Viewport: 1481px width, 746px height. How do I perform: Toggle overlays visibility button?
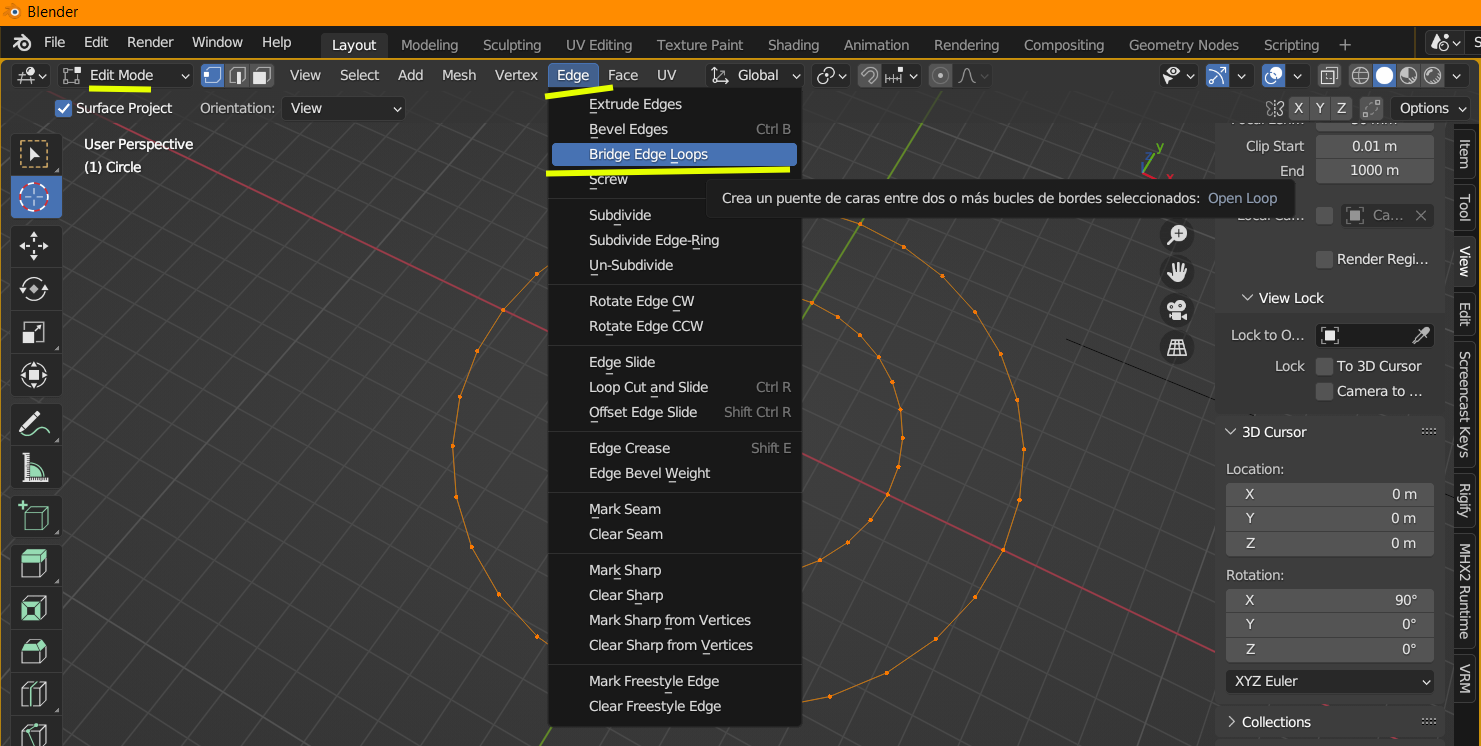[x=1274, y=75]
